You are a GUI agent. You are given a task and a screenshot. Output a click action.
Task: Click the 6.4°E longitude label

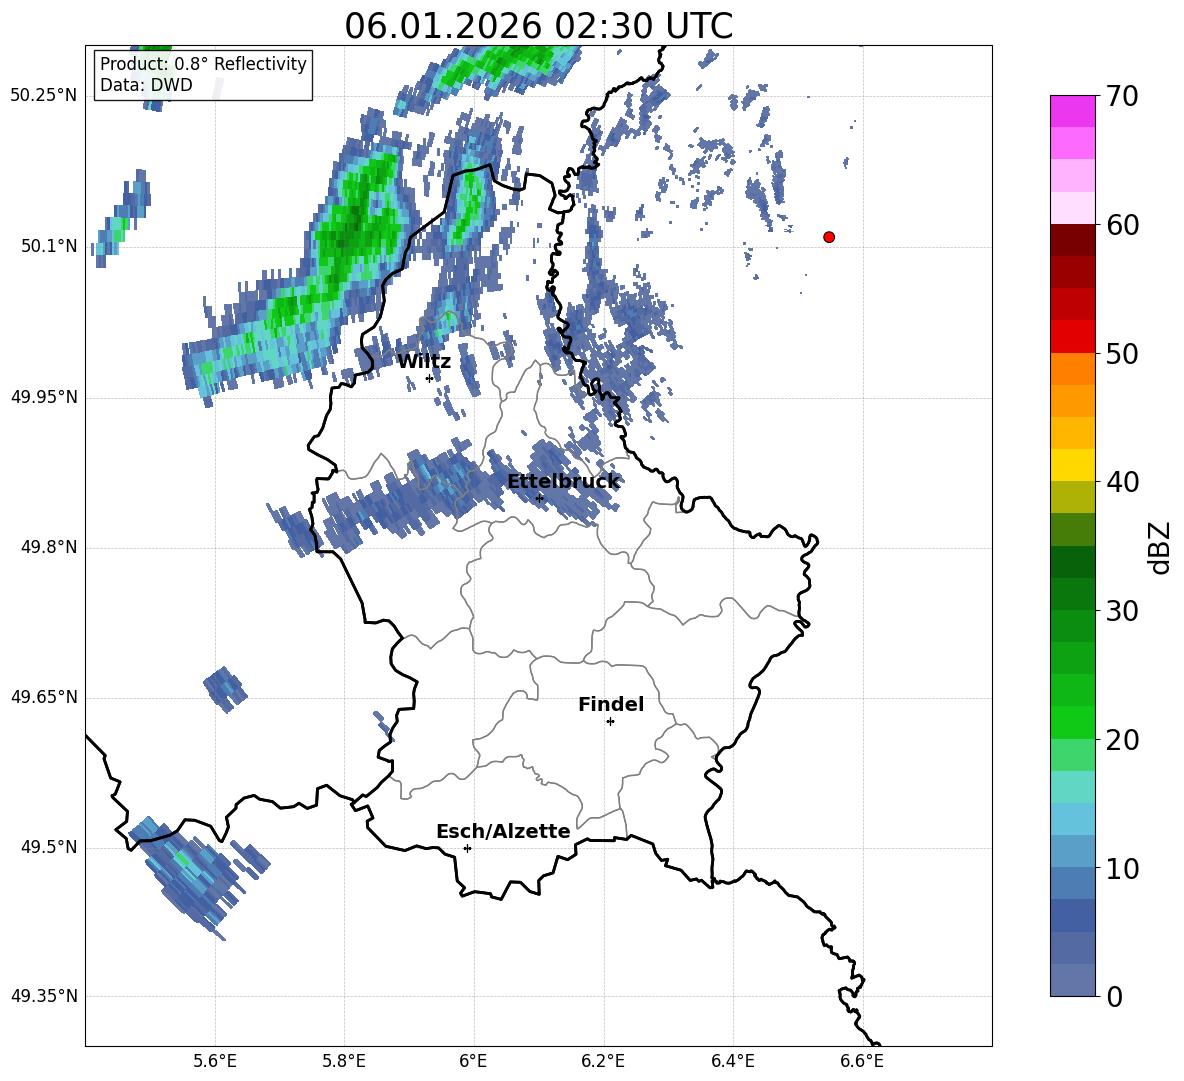click(x=732, y=1061)
